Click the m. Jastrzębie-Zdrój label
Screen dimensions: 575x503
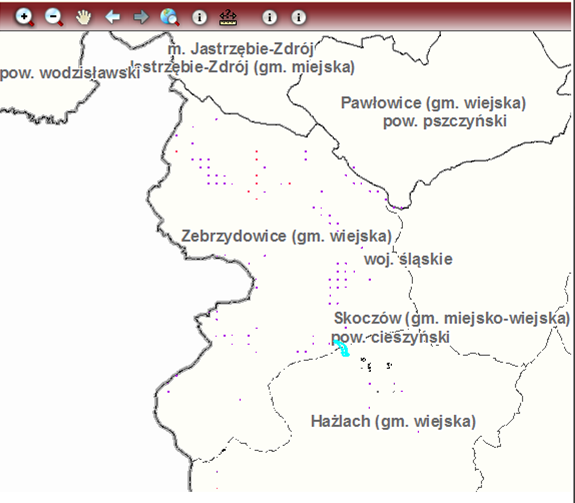[241, 49]
